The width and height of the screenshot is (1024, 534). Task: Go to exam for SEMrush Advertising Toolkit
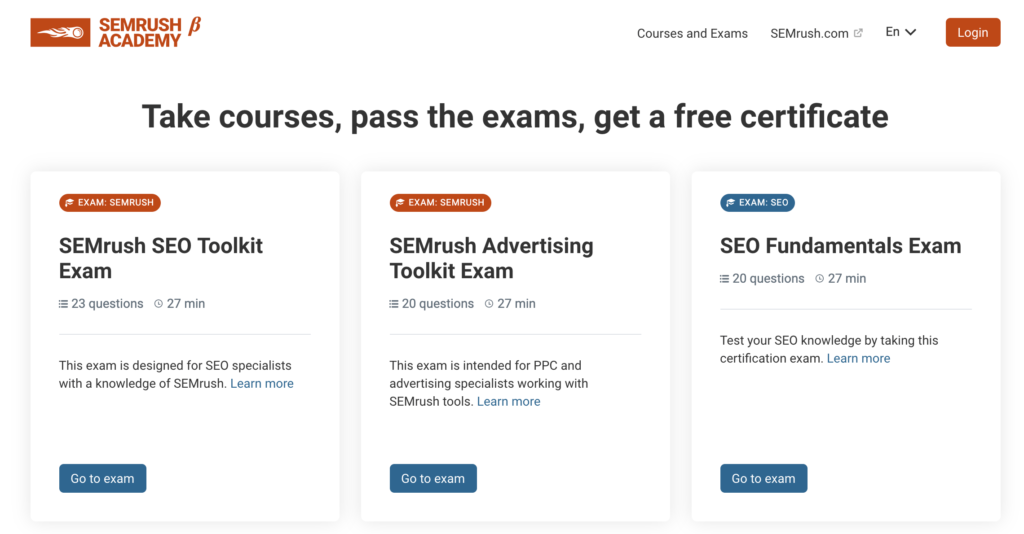[x=433, y=478]
